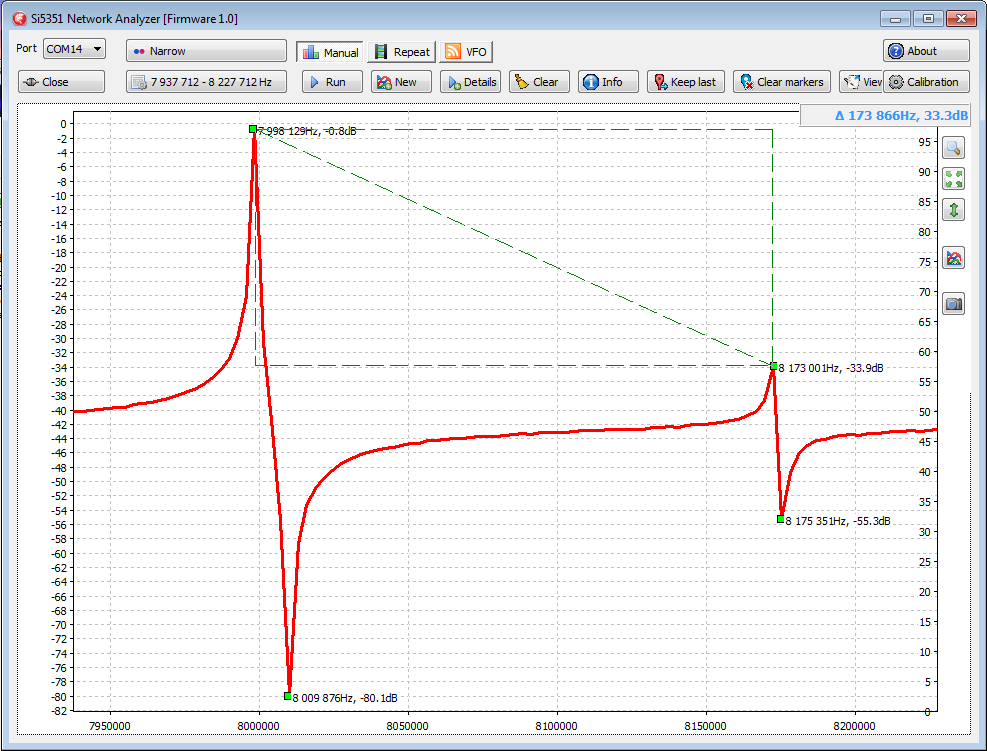Open the COM14 port dropdown

pyautogui.click(x=74, y=49)
